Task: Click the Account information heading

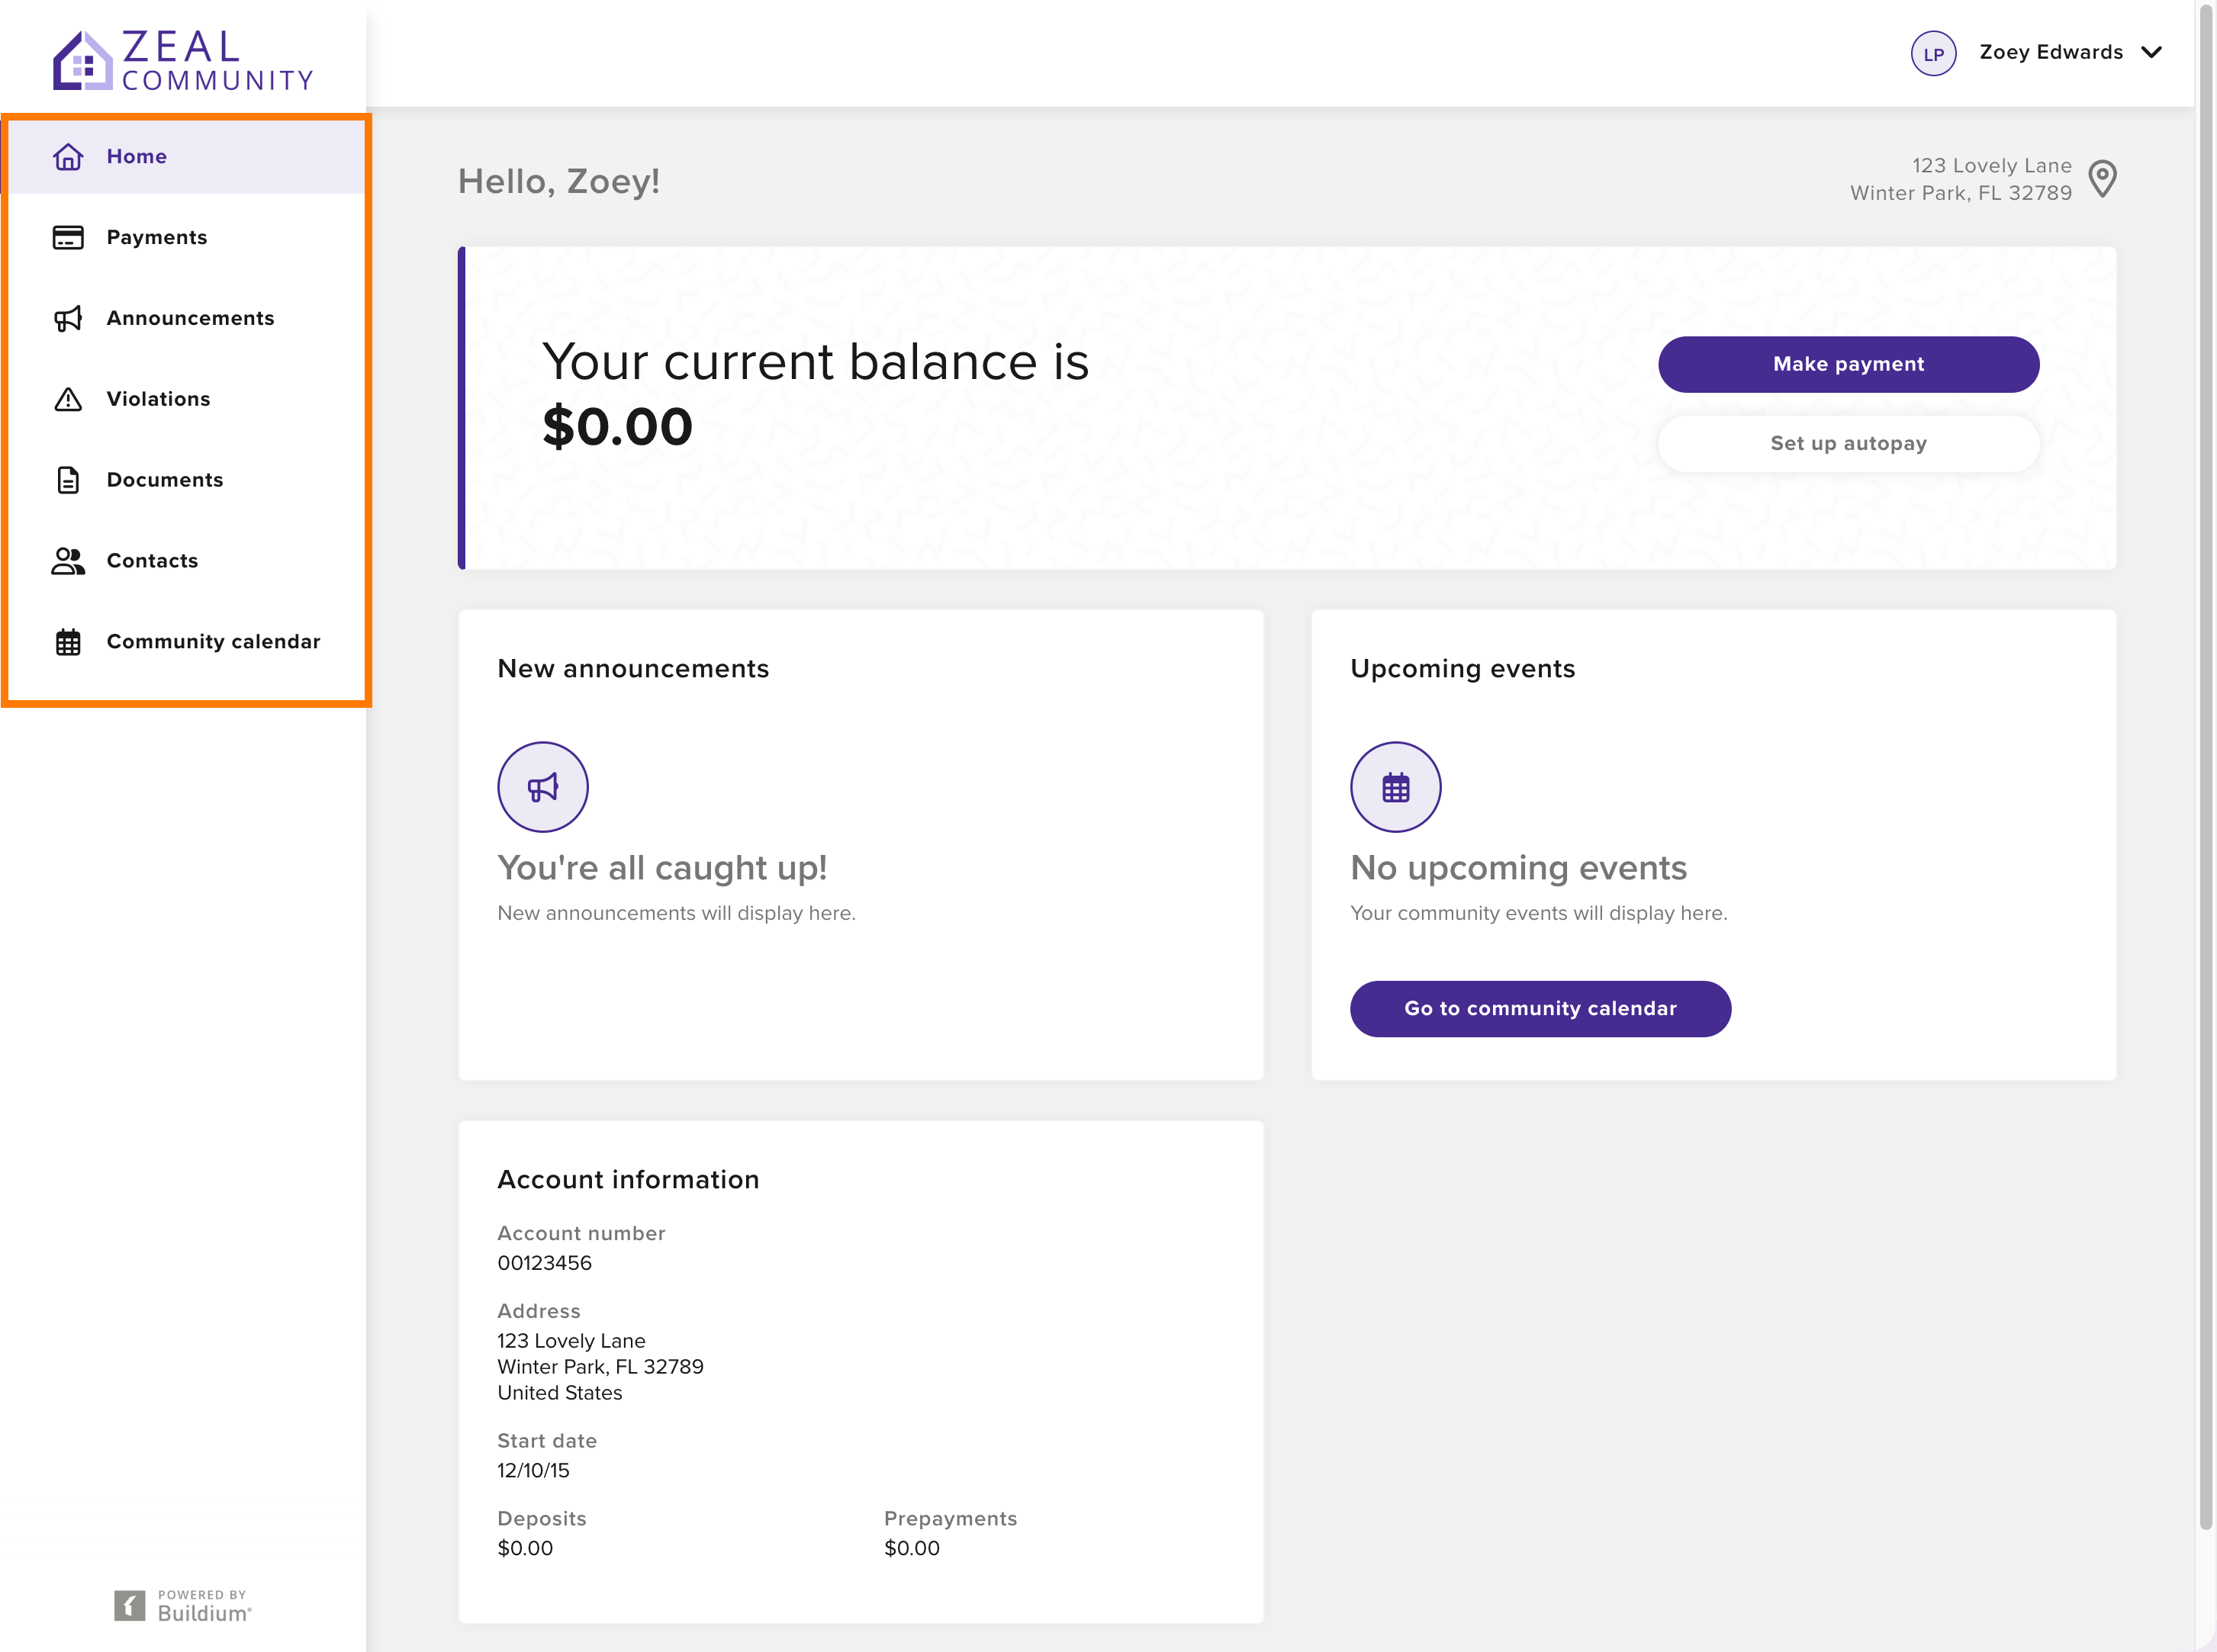Action: 628,1179
